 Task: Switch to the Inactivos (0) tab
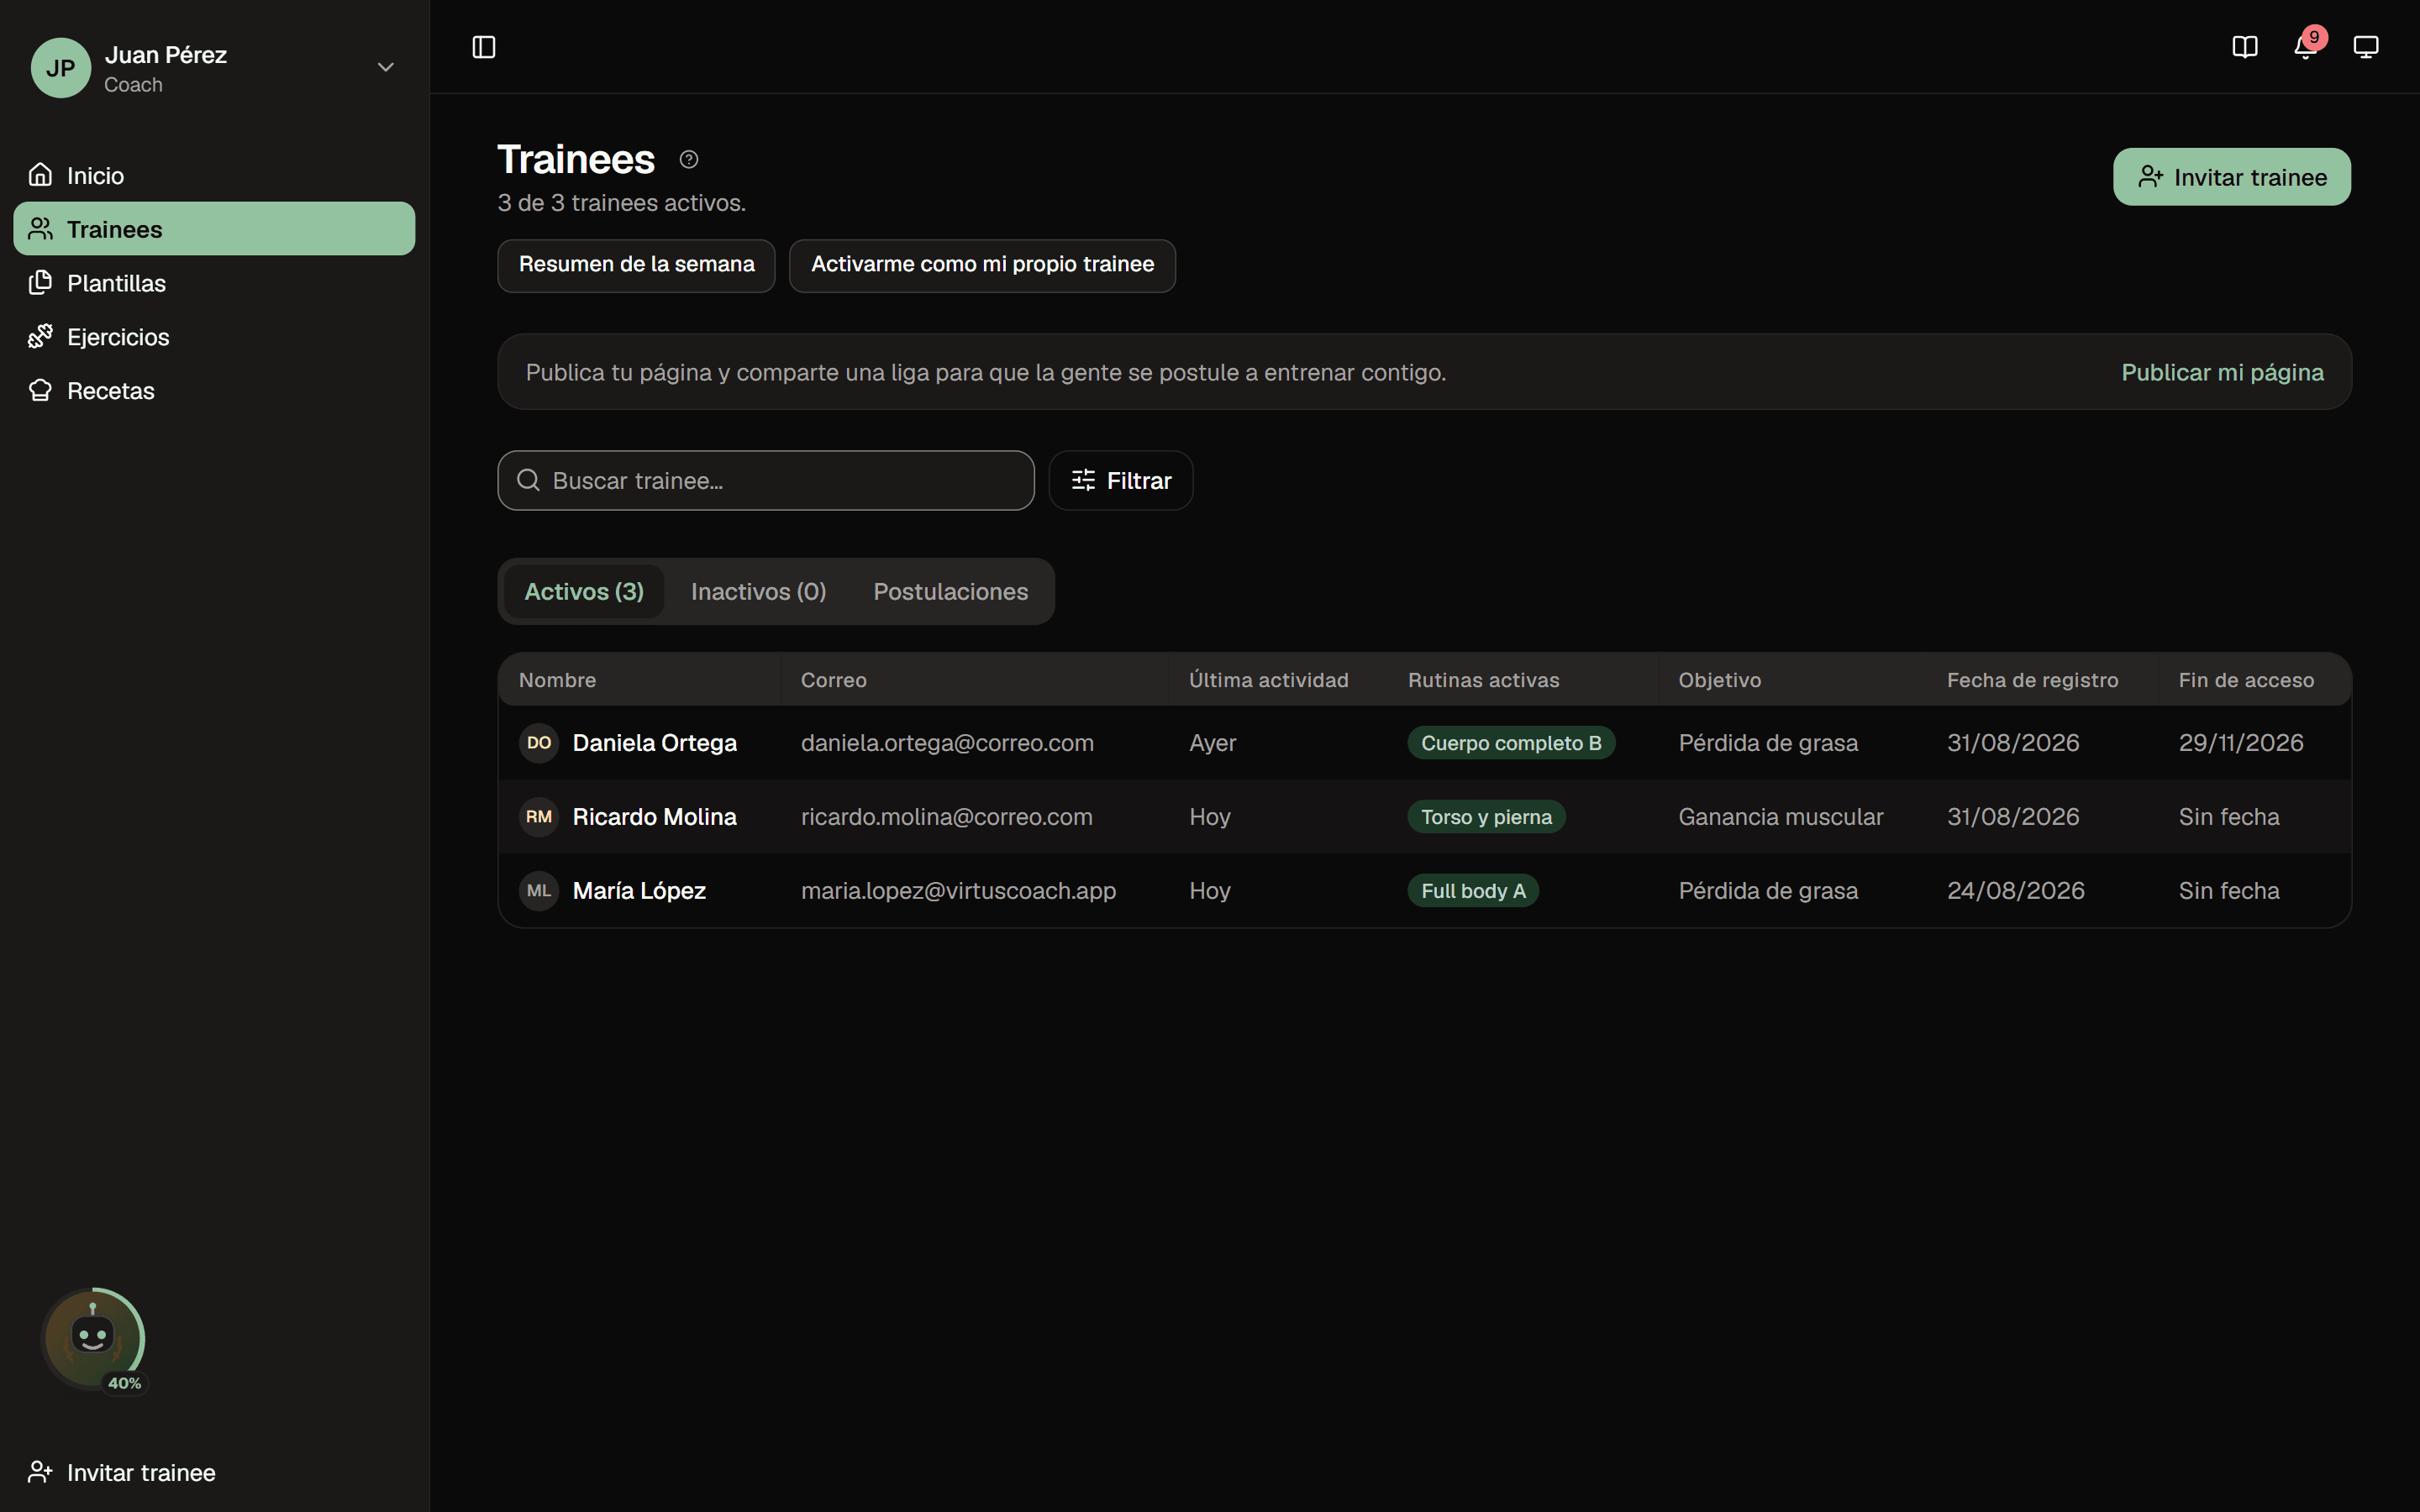[x=759, y=592]
